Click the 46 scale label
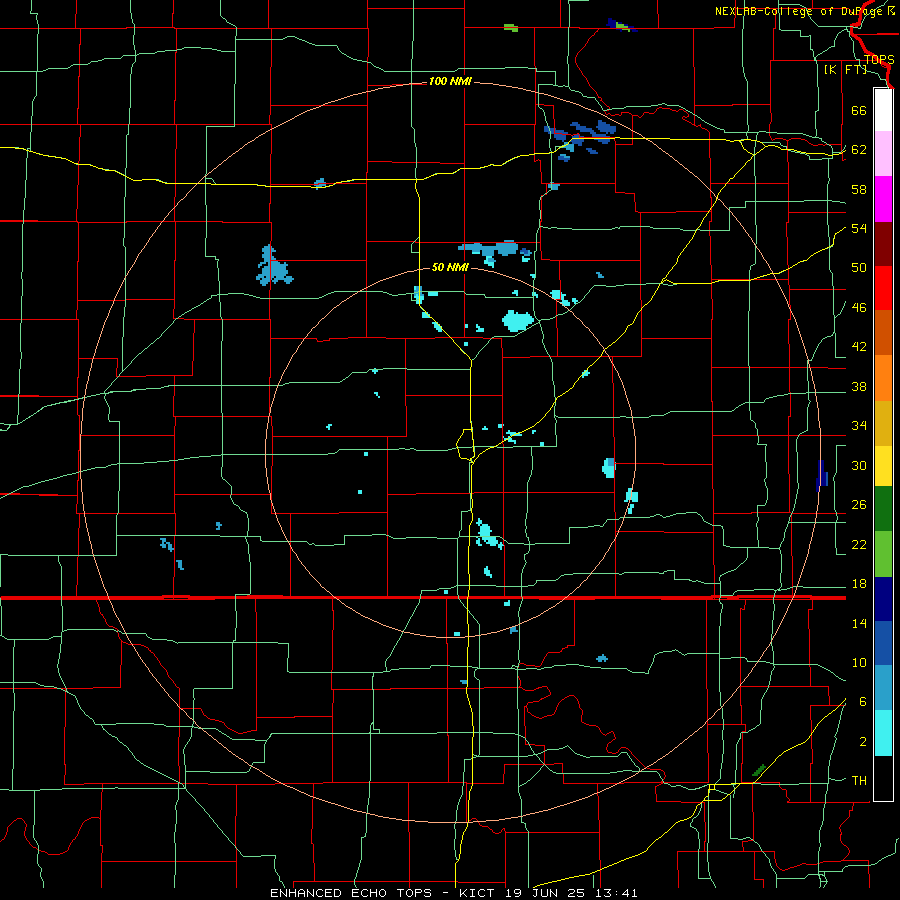 point(859,308)
